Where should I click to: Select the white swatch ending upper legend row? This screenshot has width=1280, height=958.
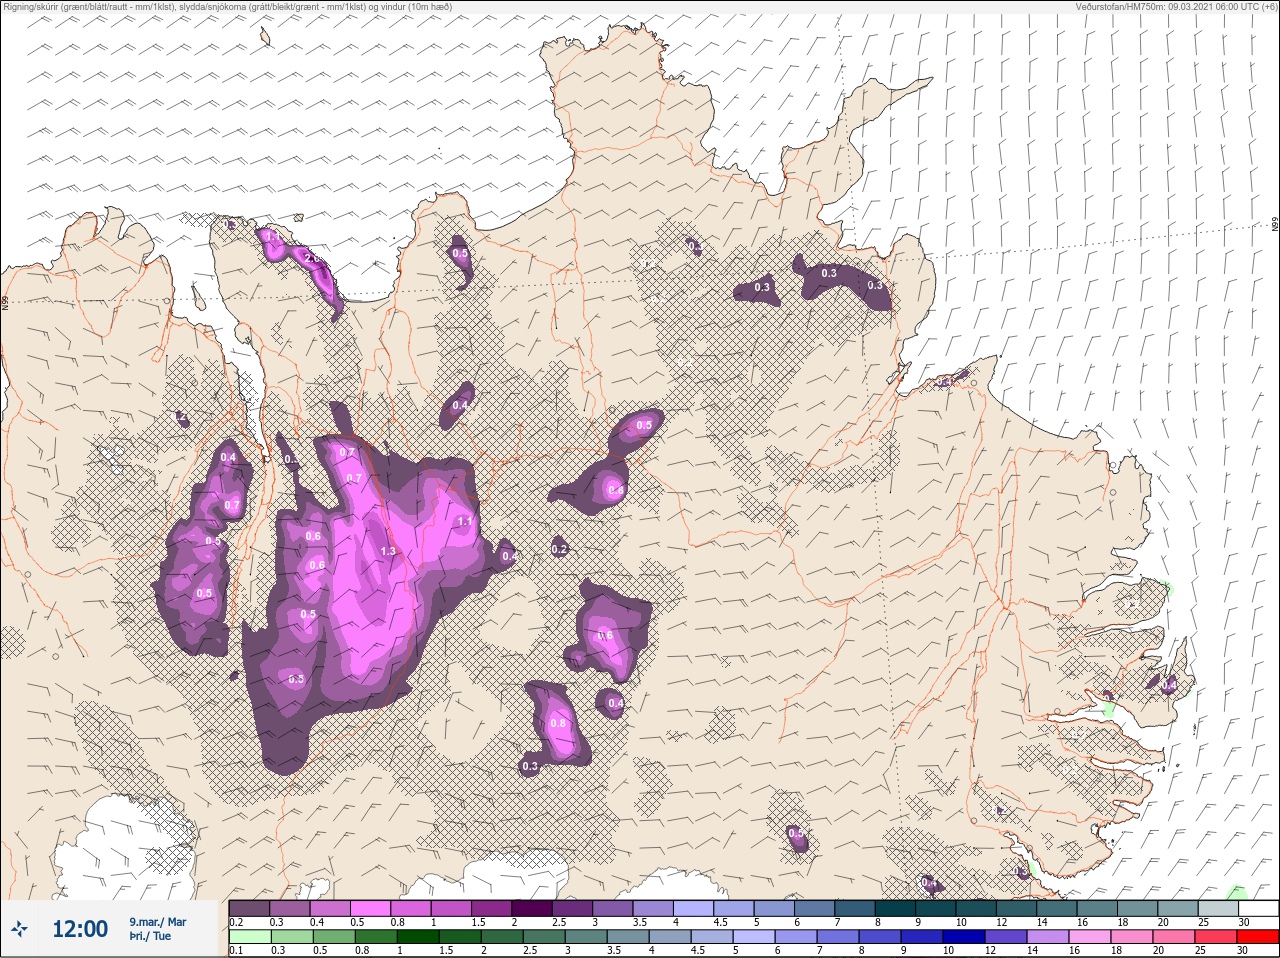1258,908
